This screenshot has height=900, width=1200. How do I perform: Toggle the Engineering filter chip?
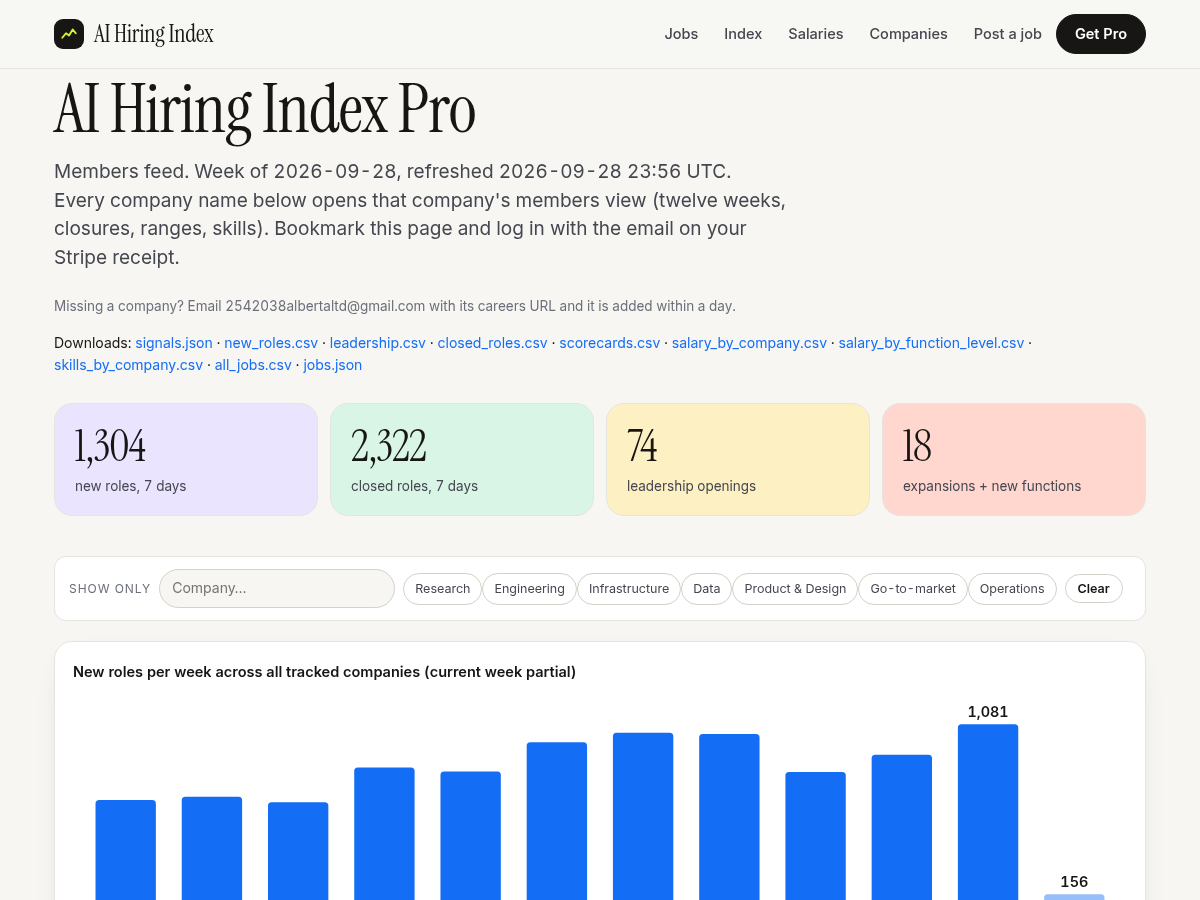point(529,589)
